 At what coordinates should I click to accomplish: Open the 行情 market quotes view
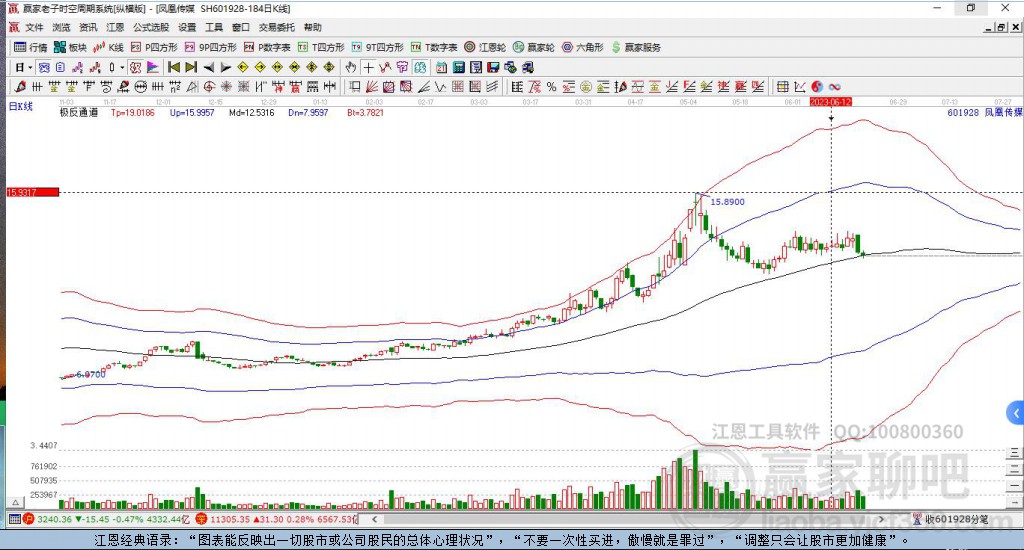point(30,47)
